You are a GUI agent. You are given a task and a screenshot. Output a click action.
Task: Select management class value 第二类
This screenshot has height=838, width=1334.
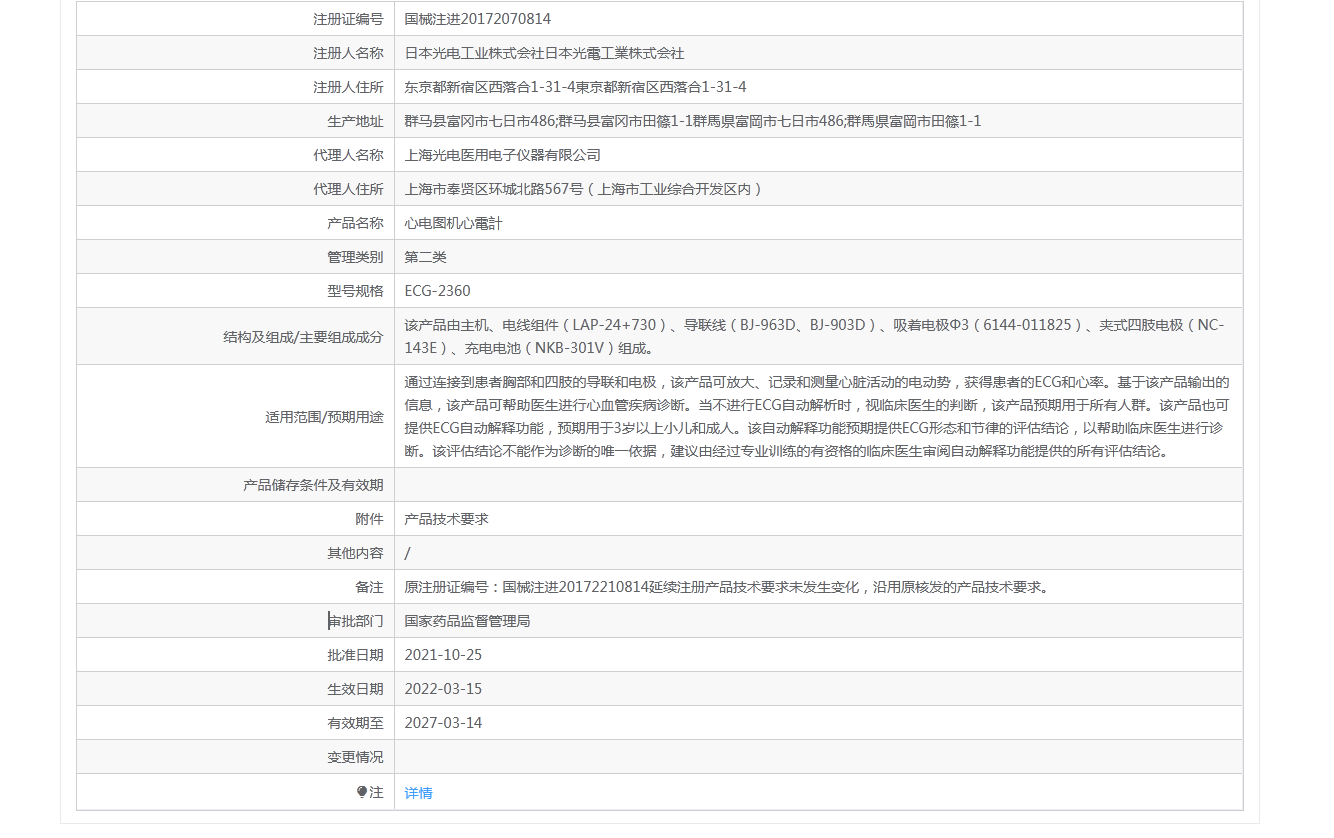(426, 257)
